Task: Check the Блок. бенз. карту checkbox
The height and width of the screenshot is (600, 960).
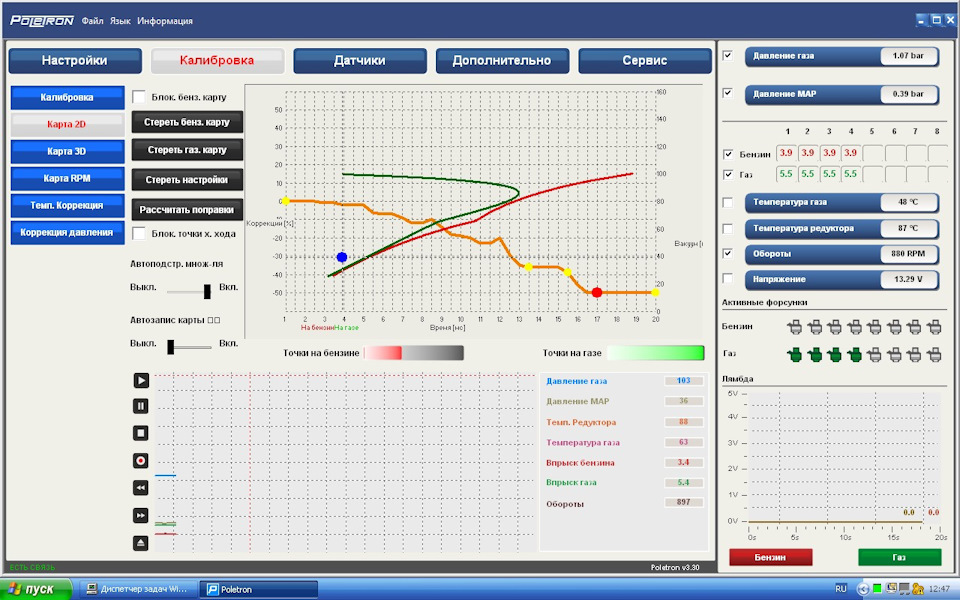Action: [139, 97]
